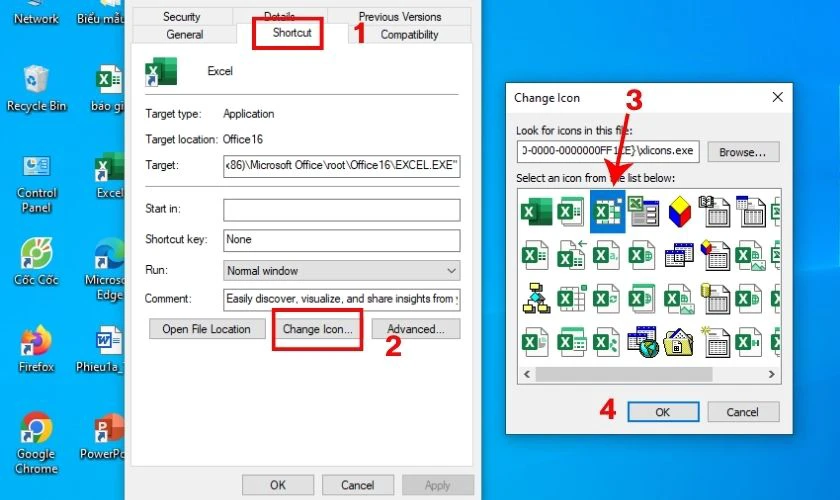
Task: Select the document with small cube badge icon
Action: click(715, 255)
